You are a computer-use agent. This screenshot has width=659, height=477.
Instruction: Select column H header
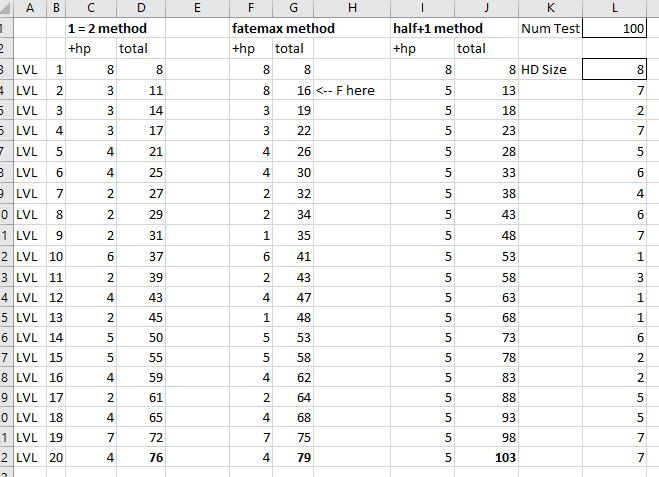click(352, 8)
